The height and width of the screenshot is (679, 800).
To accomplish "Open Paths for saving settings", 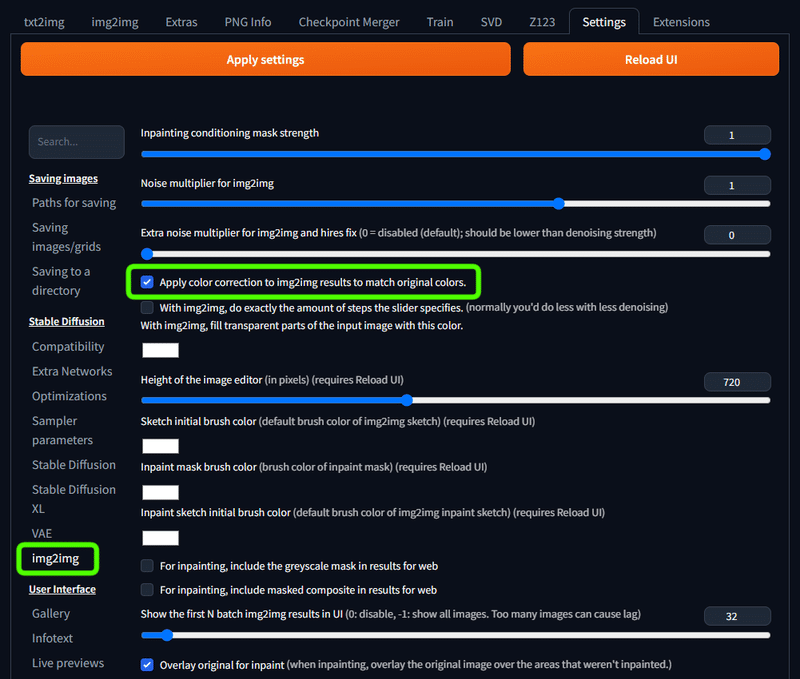I will (74, 203).
